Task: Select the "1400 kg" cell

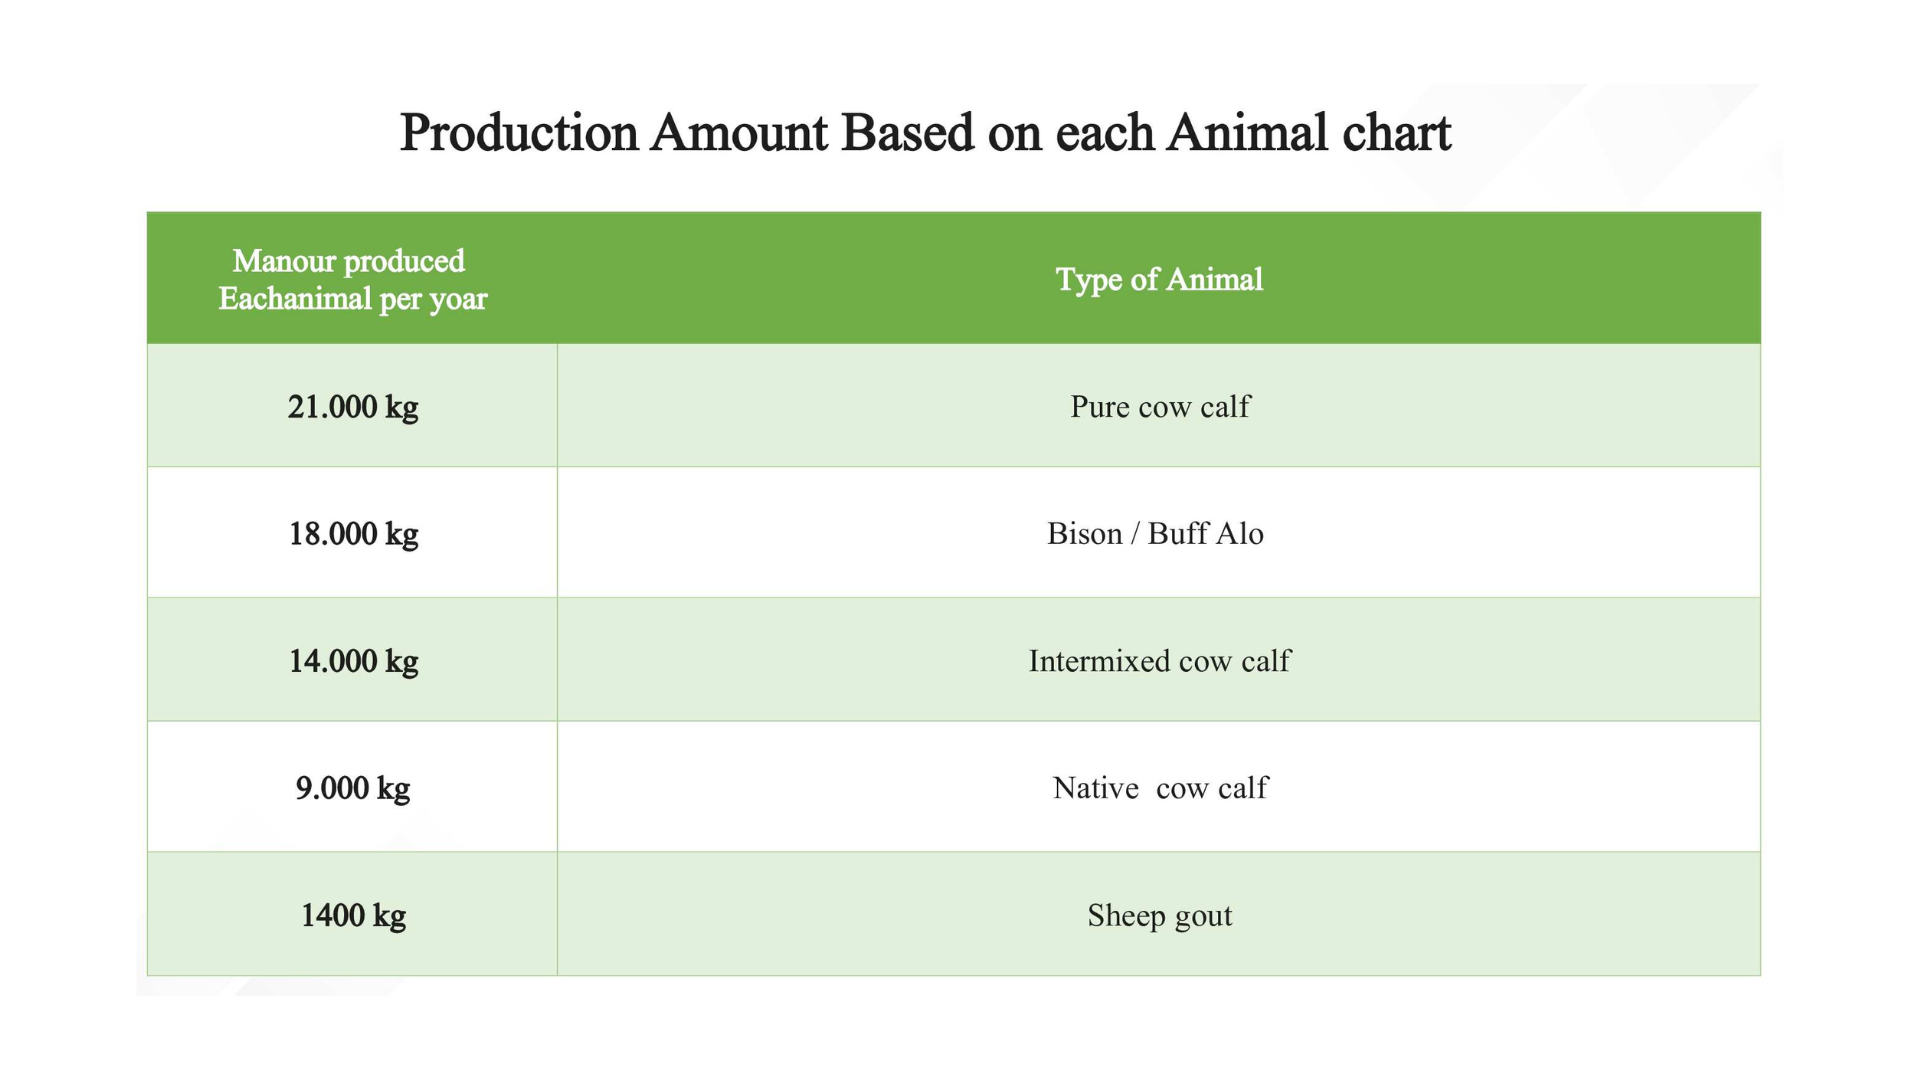Action: (x=353, y=915)
